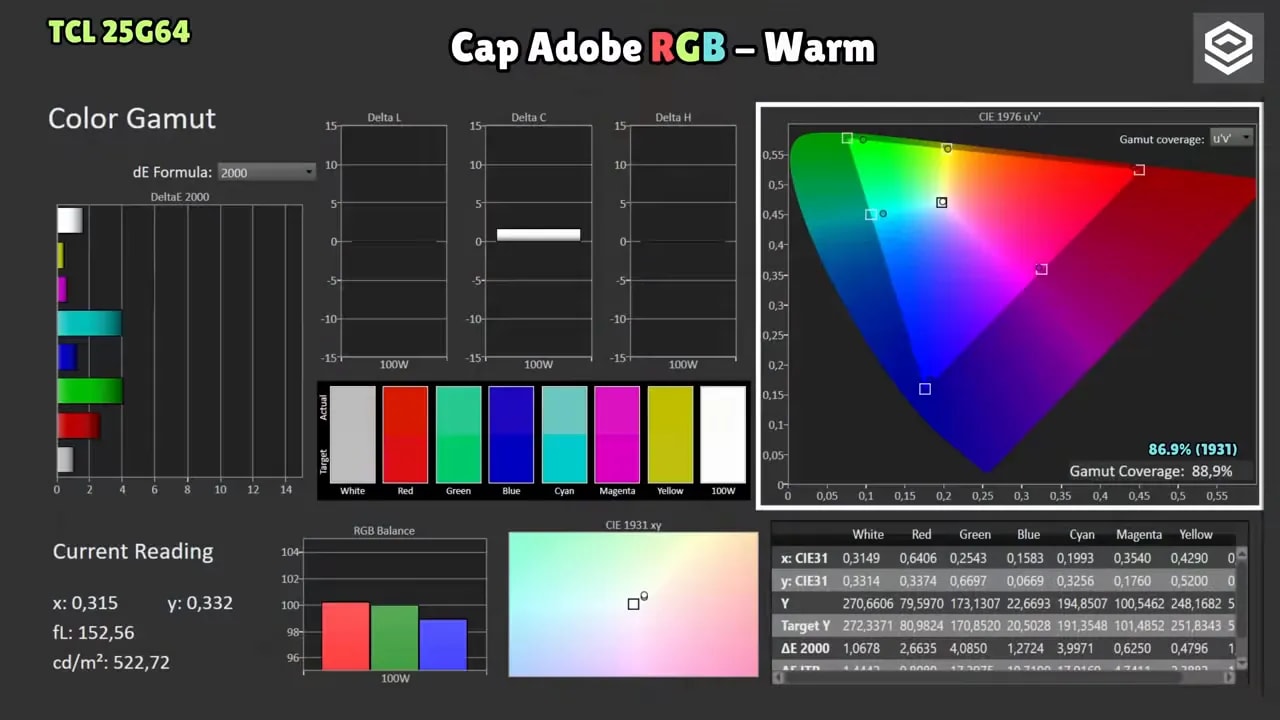Image resolution: width=1280 pixels, height=720 pixels.
Task: Click the CIE 1931 xy chart thumbnail
Action: pyautogui.click(x=633, y=604)
